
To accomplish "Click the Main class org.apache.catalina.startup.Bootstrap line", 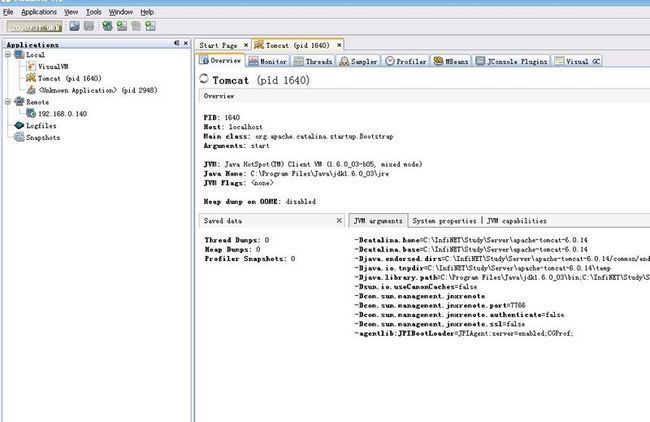I will (x=298, y=136).
